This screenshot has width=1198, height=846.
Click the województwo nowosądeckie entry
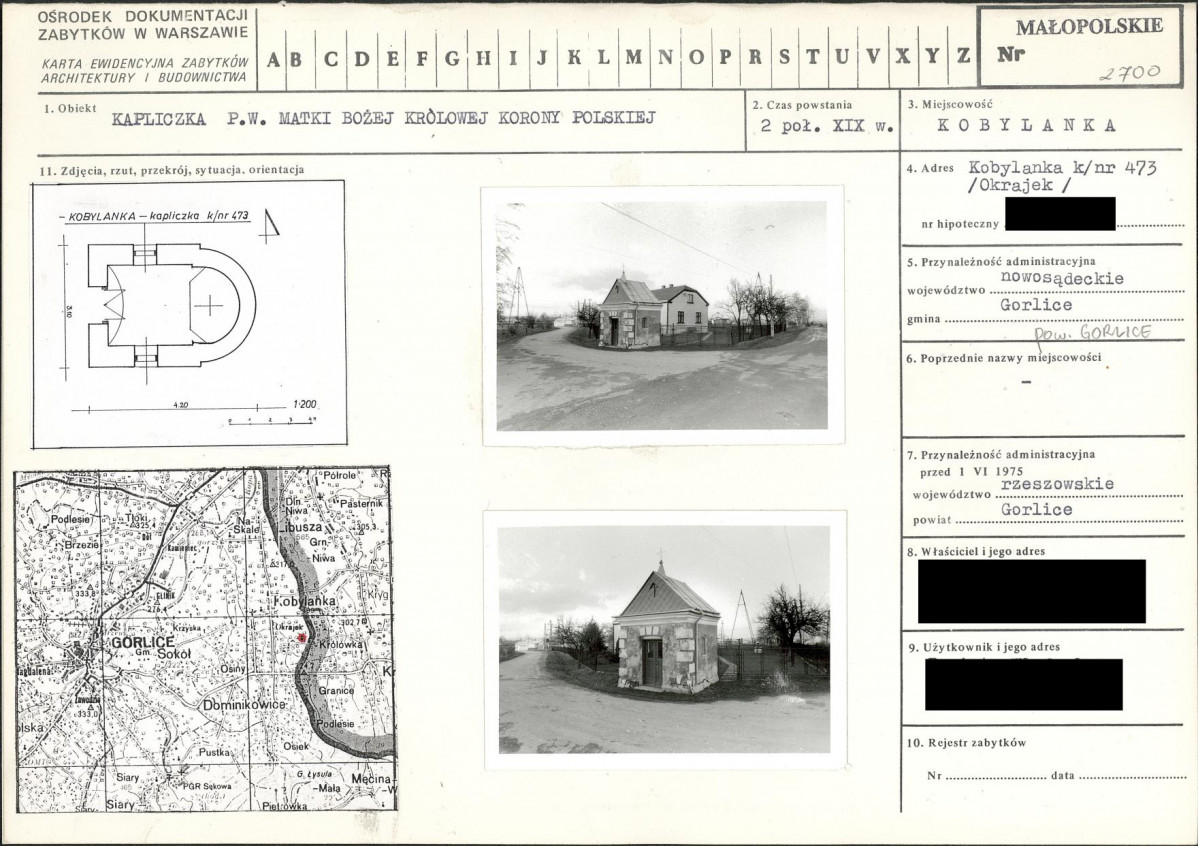1062,278
